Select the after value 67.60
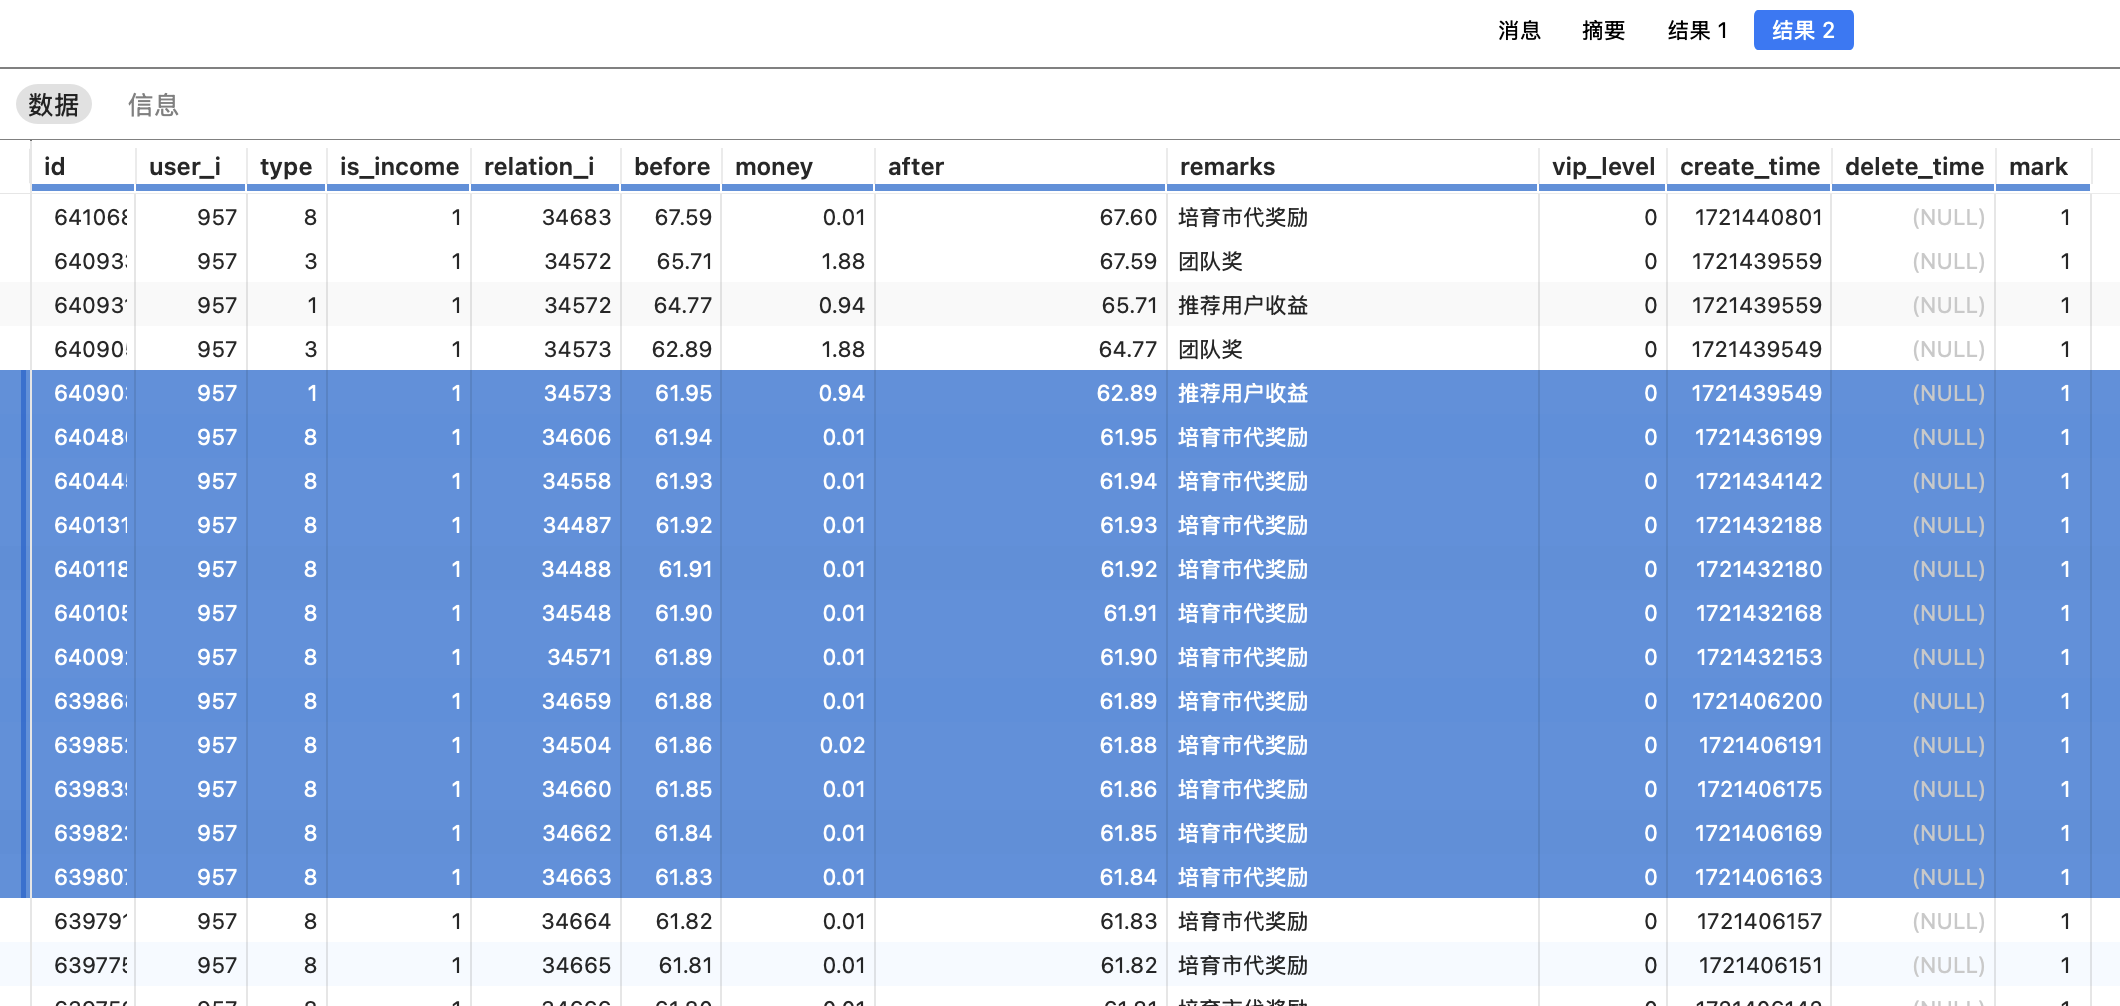The image size is (2120, 1006). [x=1128, y=218]
